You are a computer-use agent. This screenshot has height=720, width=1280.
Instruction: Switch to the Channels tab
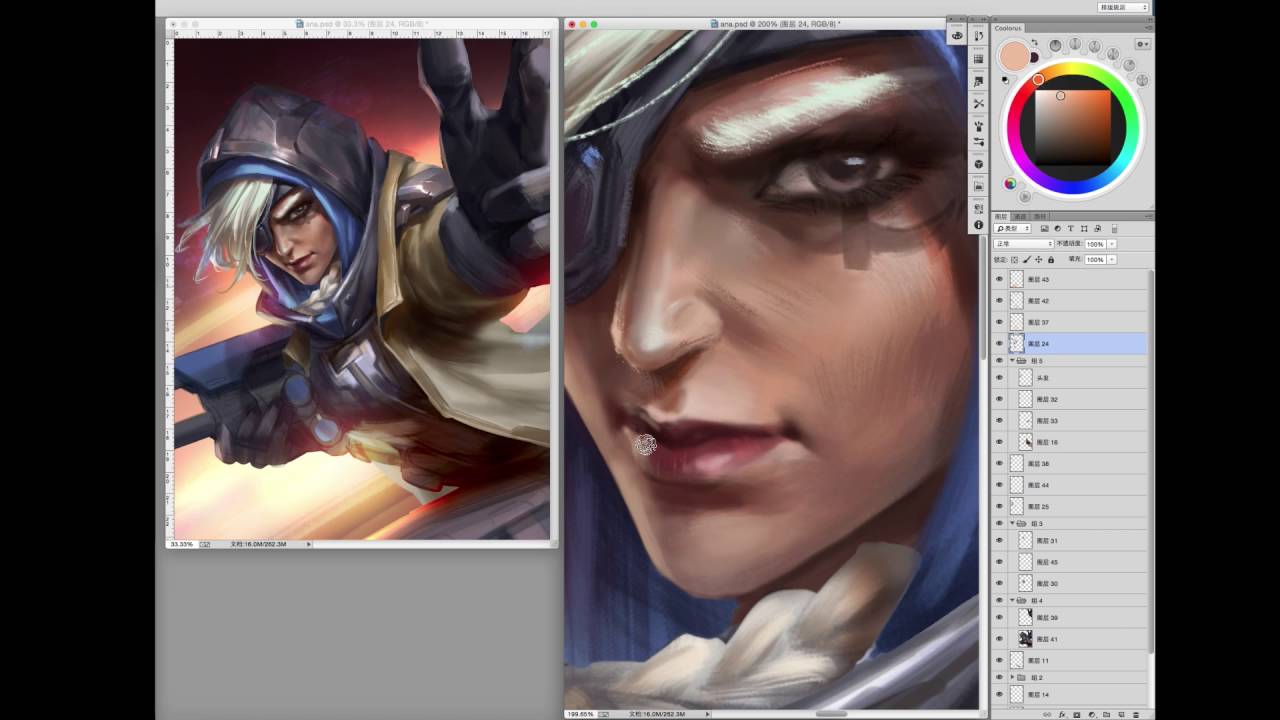point(1021,216)
